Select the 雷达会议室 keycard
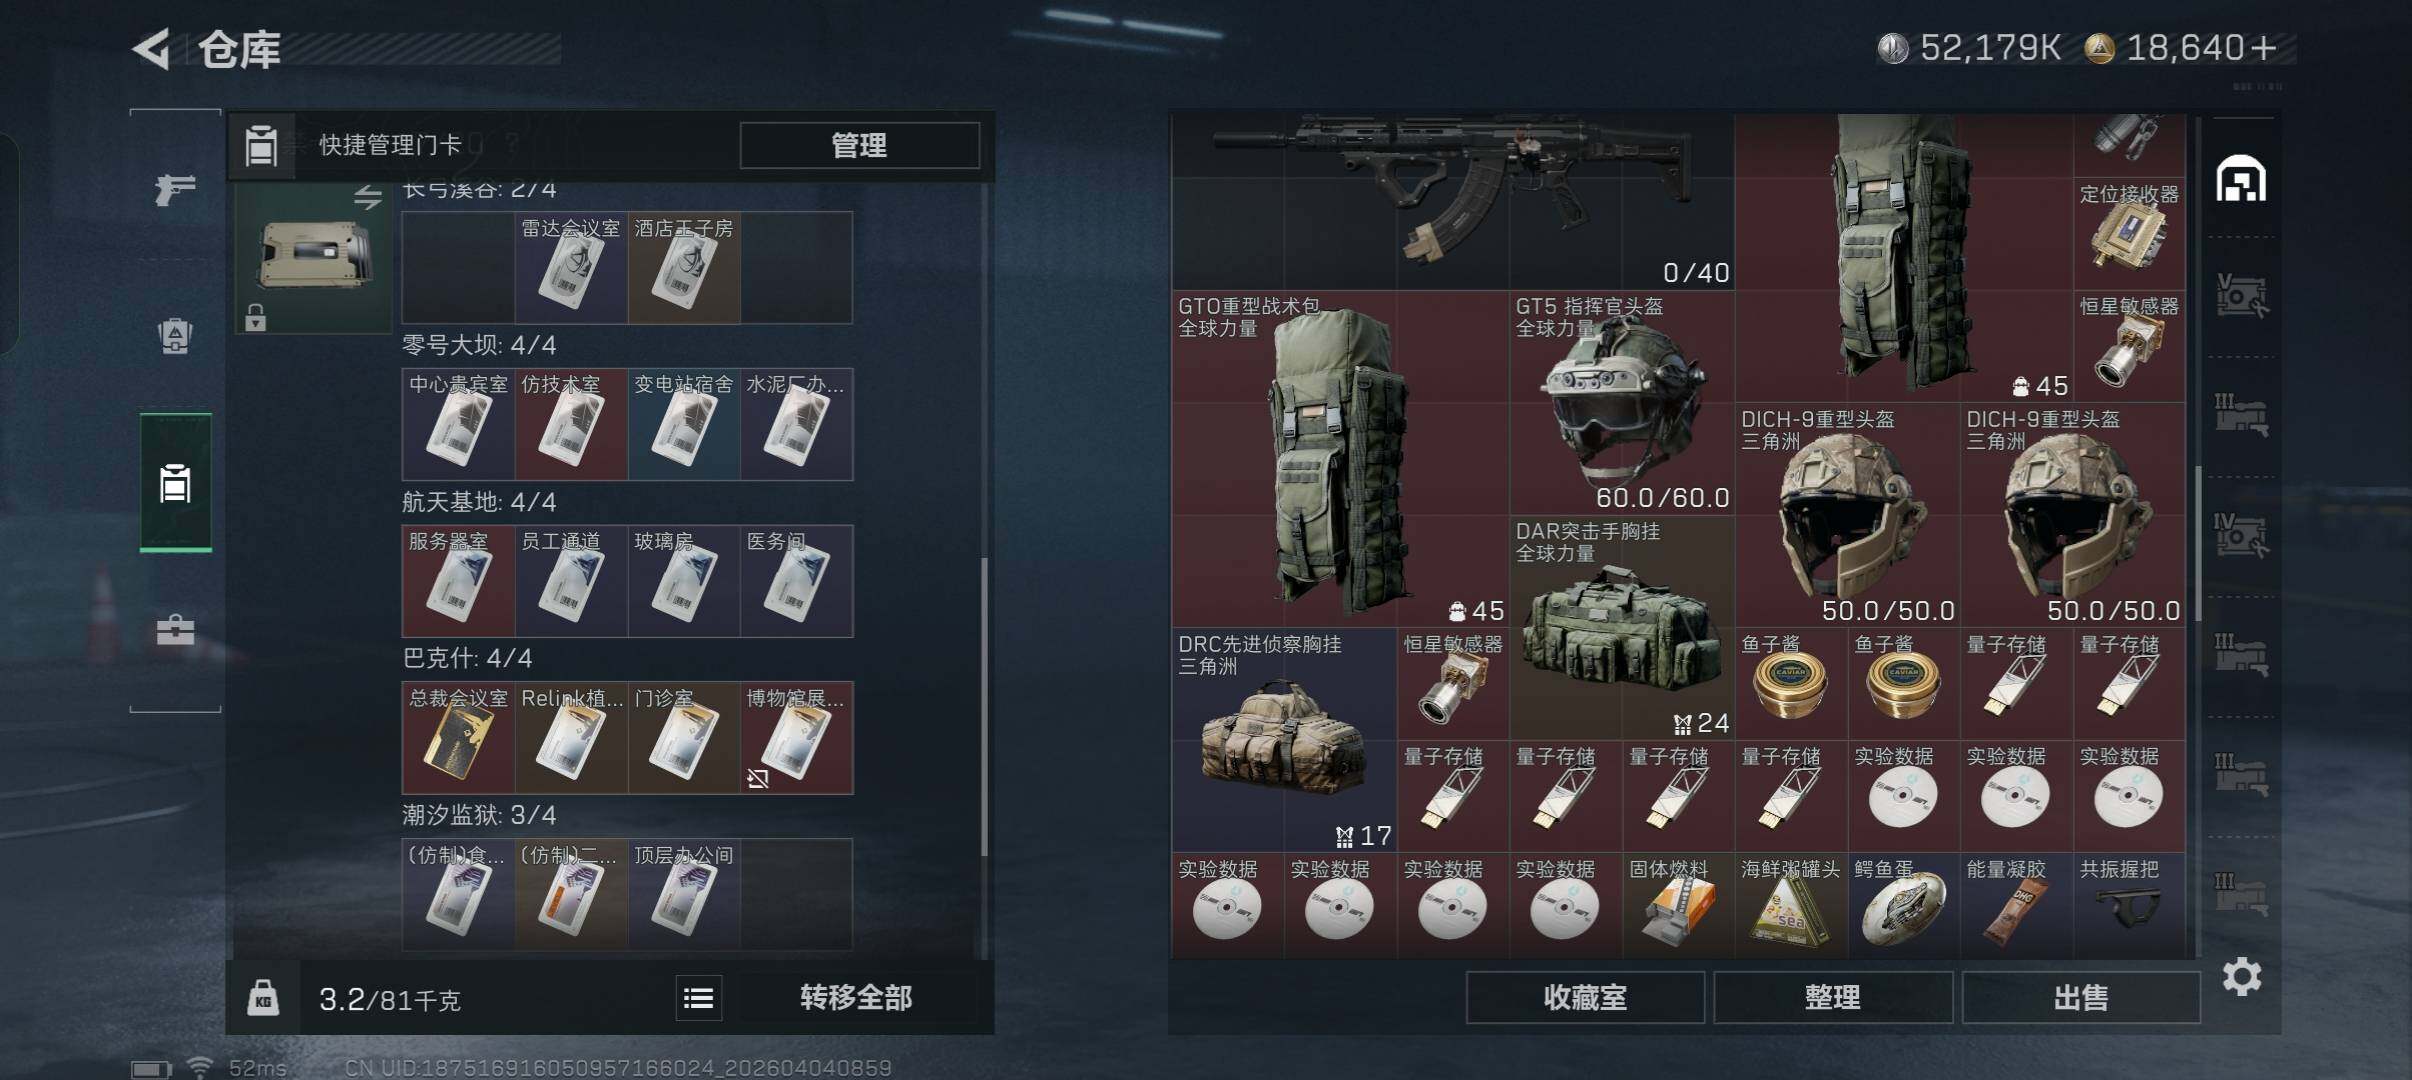Viewport: 2412px width, 1080px height. 571,267
